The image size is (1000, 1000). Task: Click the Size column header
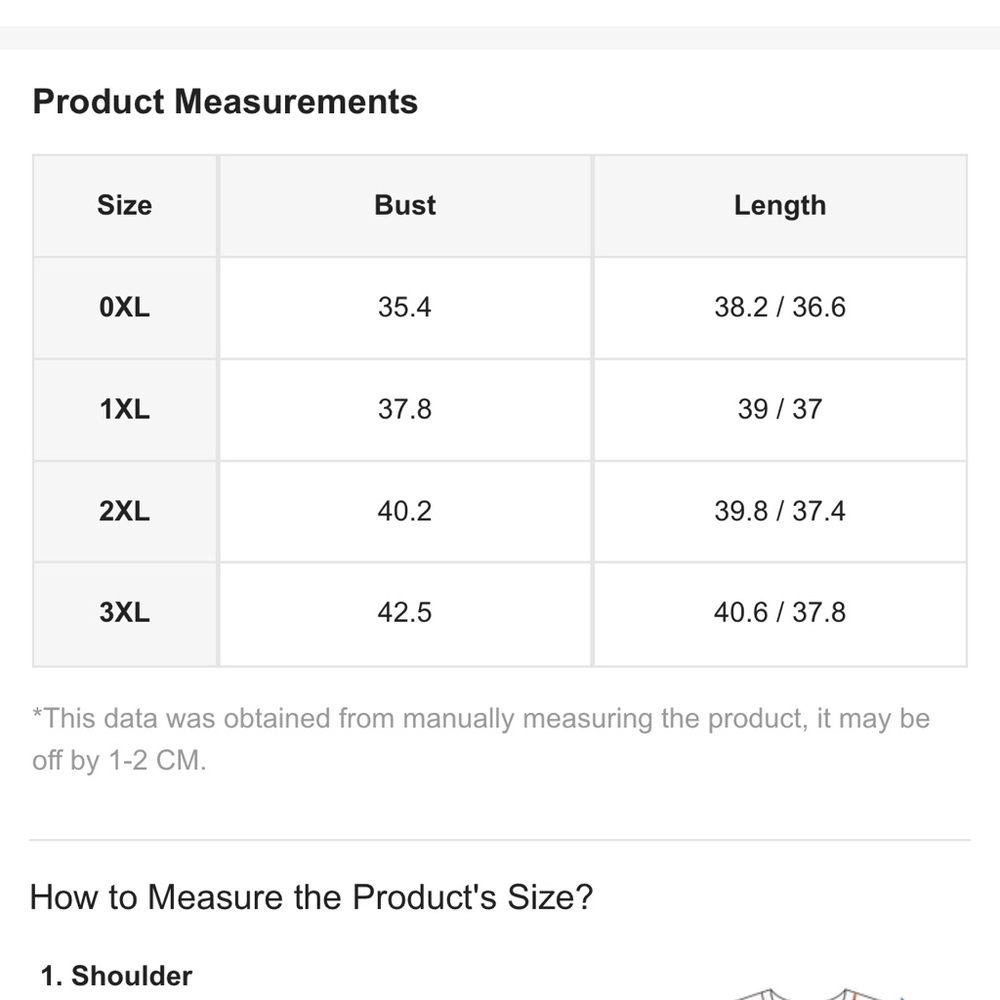pos(124,205)
